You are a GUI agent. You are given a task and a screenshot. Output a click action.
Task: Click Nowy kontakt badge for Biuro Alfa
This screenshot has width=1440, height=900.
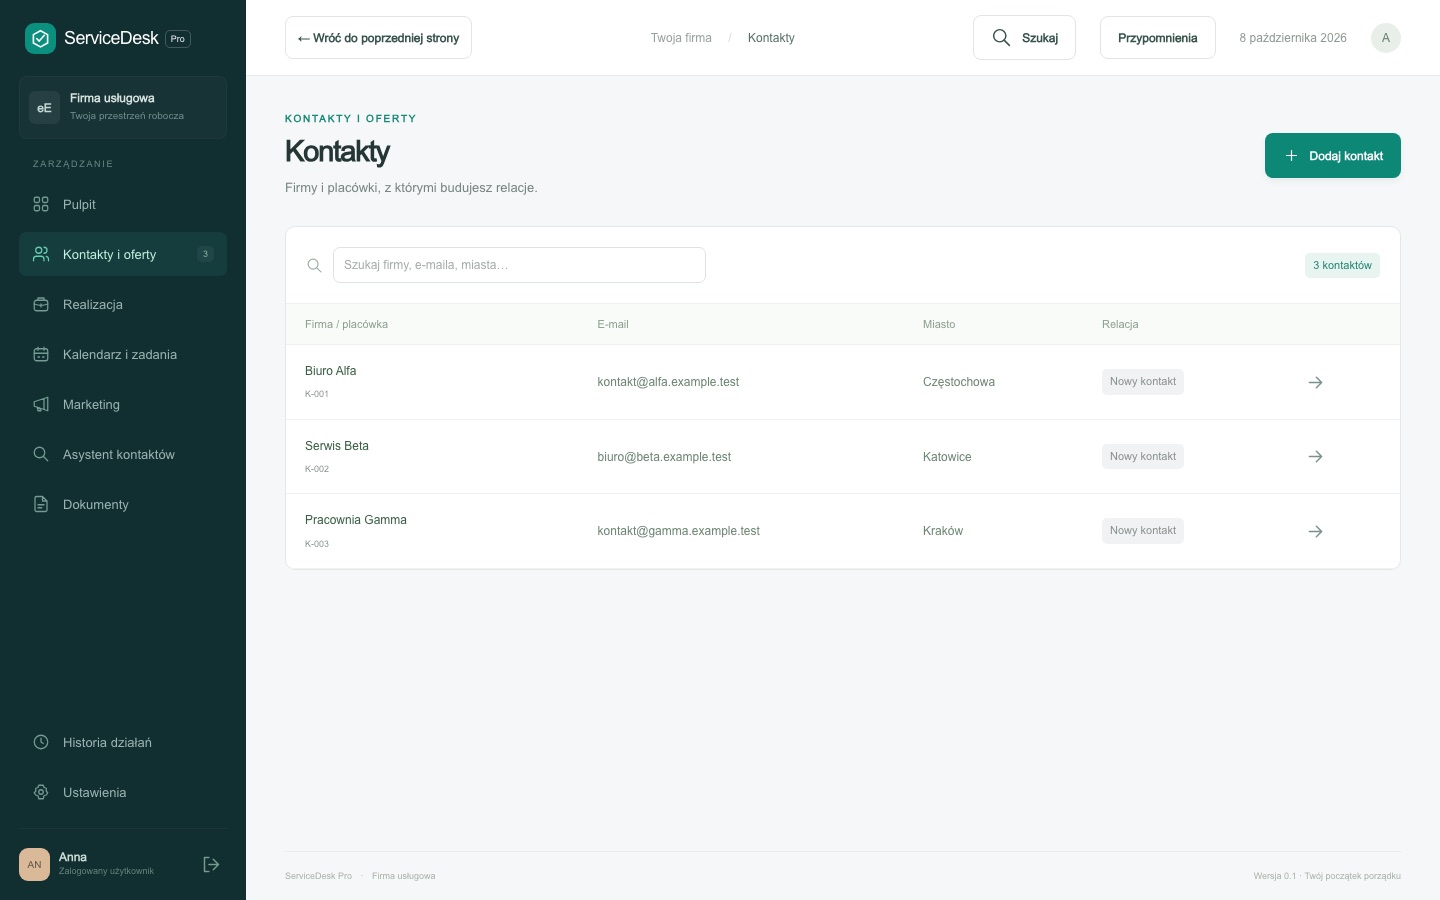[x=1143, y=382]
